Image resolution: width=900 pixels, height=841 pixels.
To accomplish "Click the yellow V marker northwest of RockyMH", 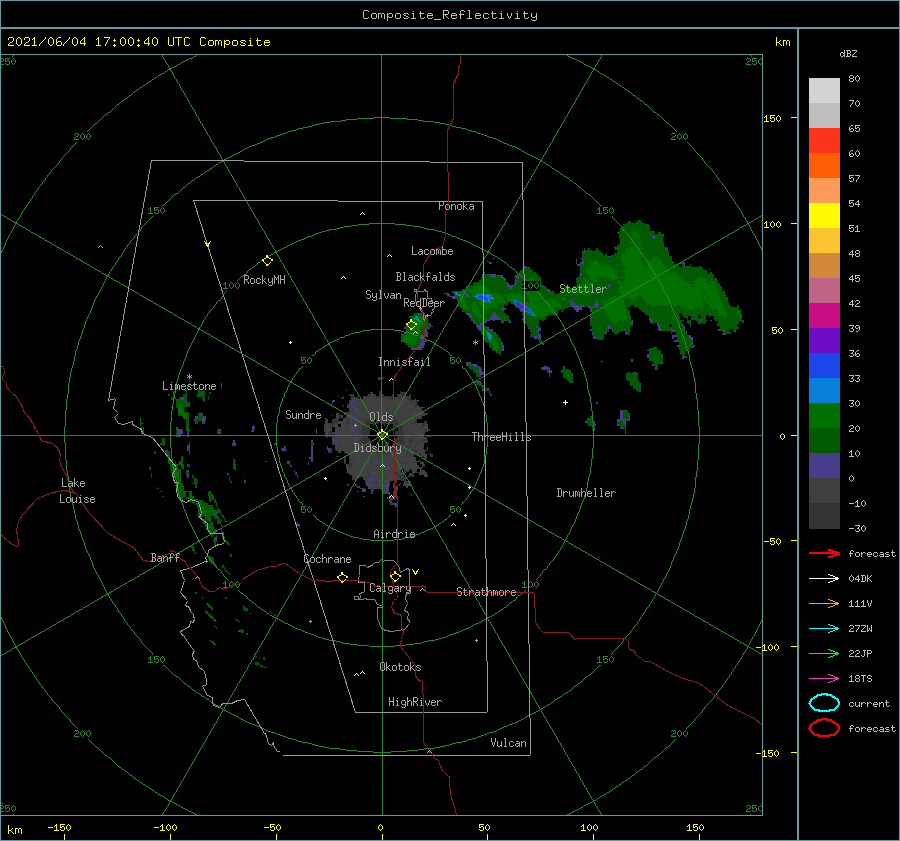I will [208, 244].
